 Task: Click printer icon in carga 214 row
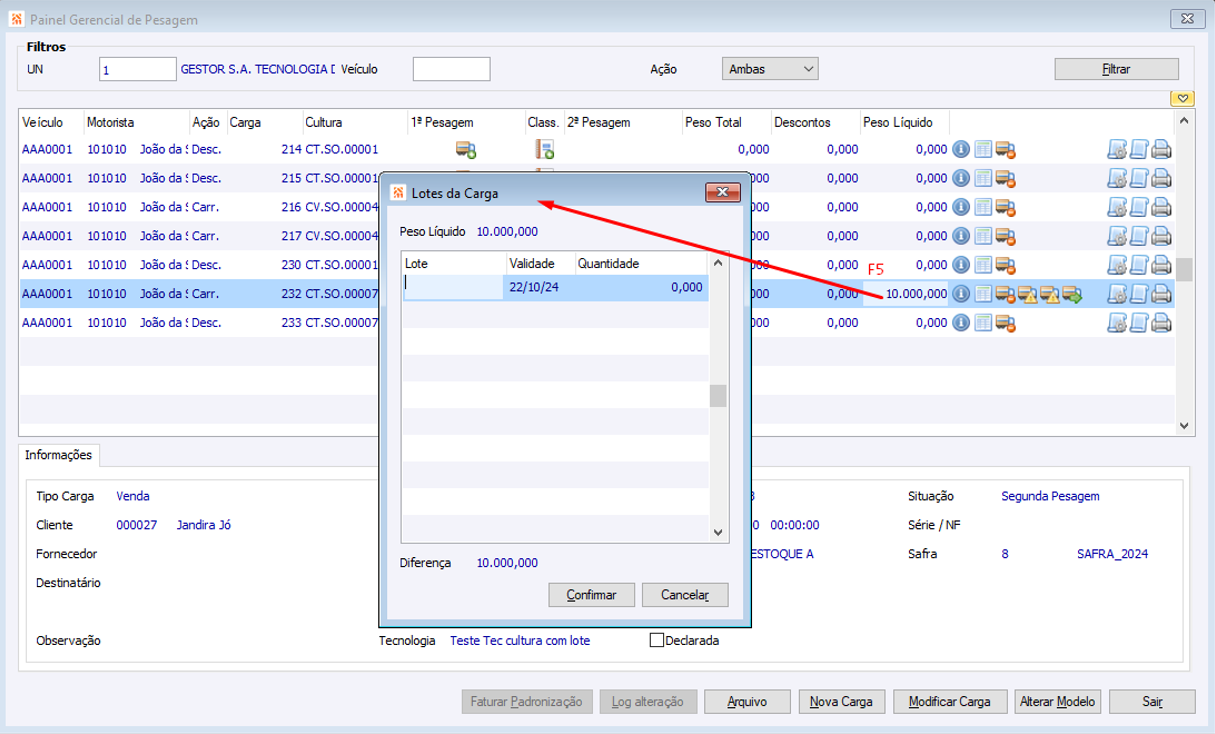[x=1161, y=150]
